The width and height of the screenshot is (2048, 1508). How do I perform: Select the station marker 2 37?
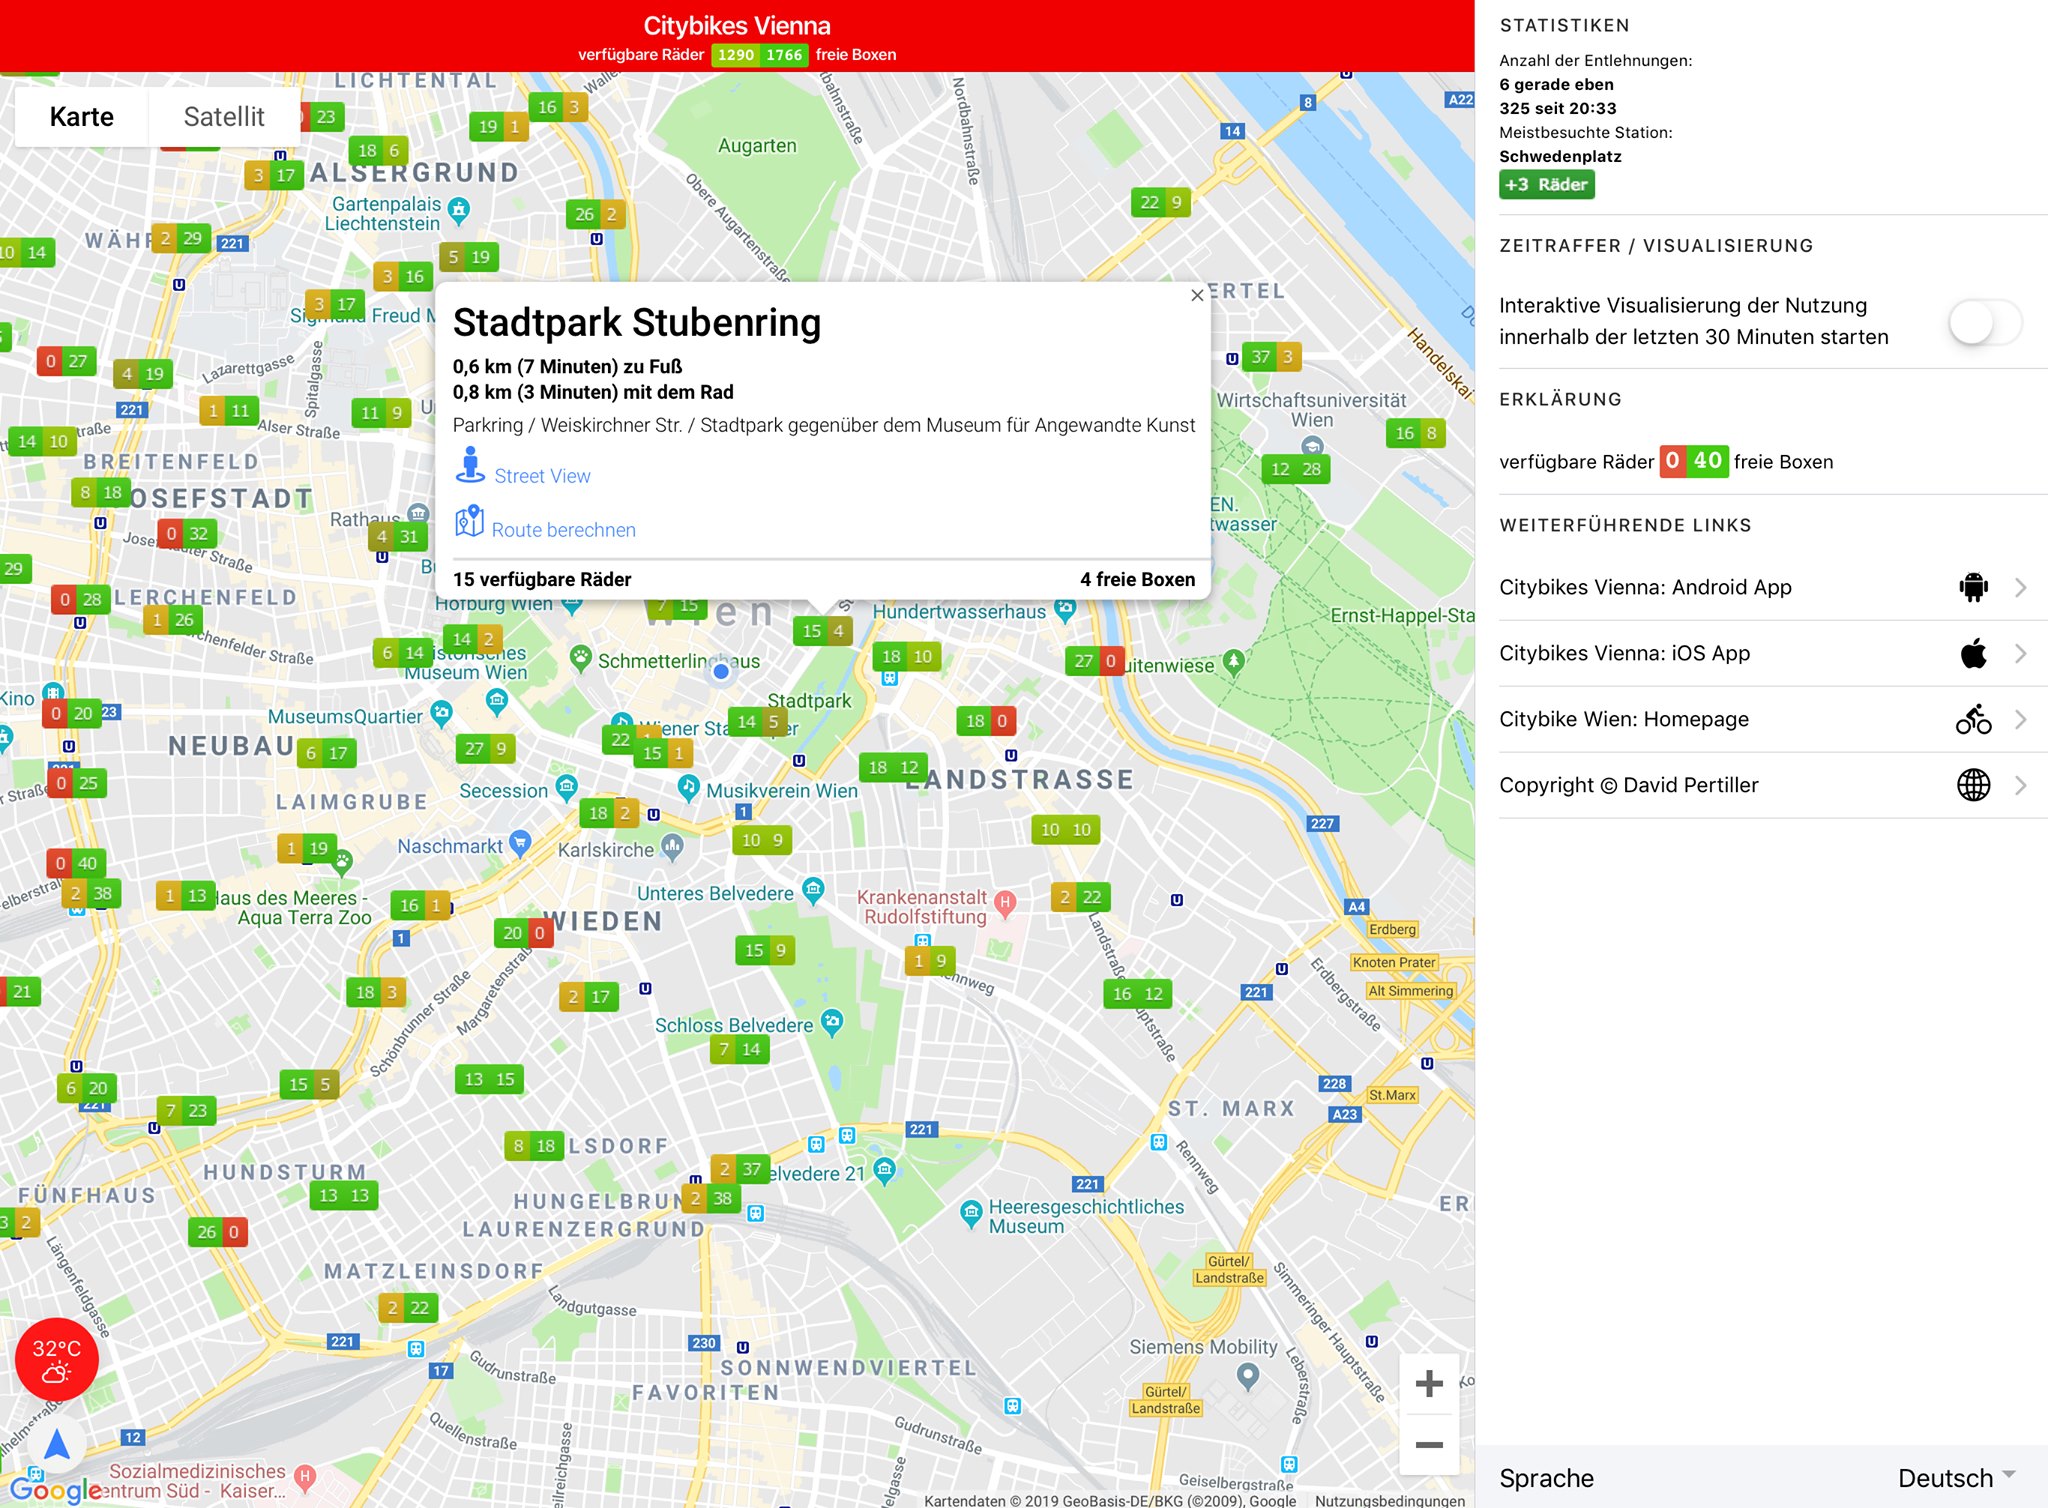(x=739, y=1169)
